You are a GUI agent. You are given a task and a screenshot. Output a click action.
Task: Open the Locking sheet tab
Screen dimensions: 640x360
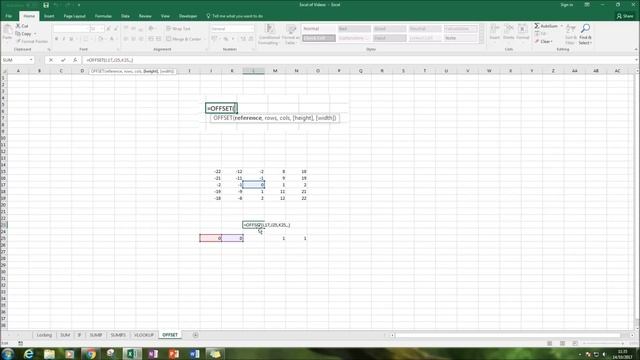tap(44, 335)
